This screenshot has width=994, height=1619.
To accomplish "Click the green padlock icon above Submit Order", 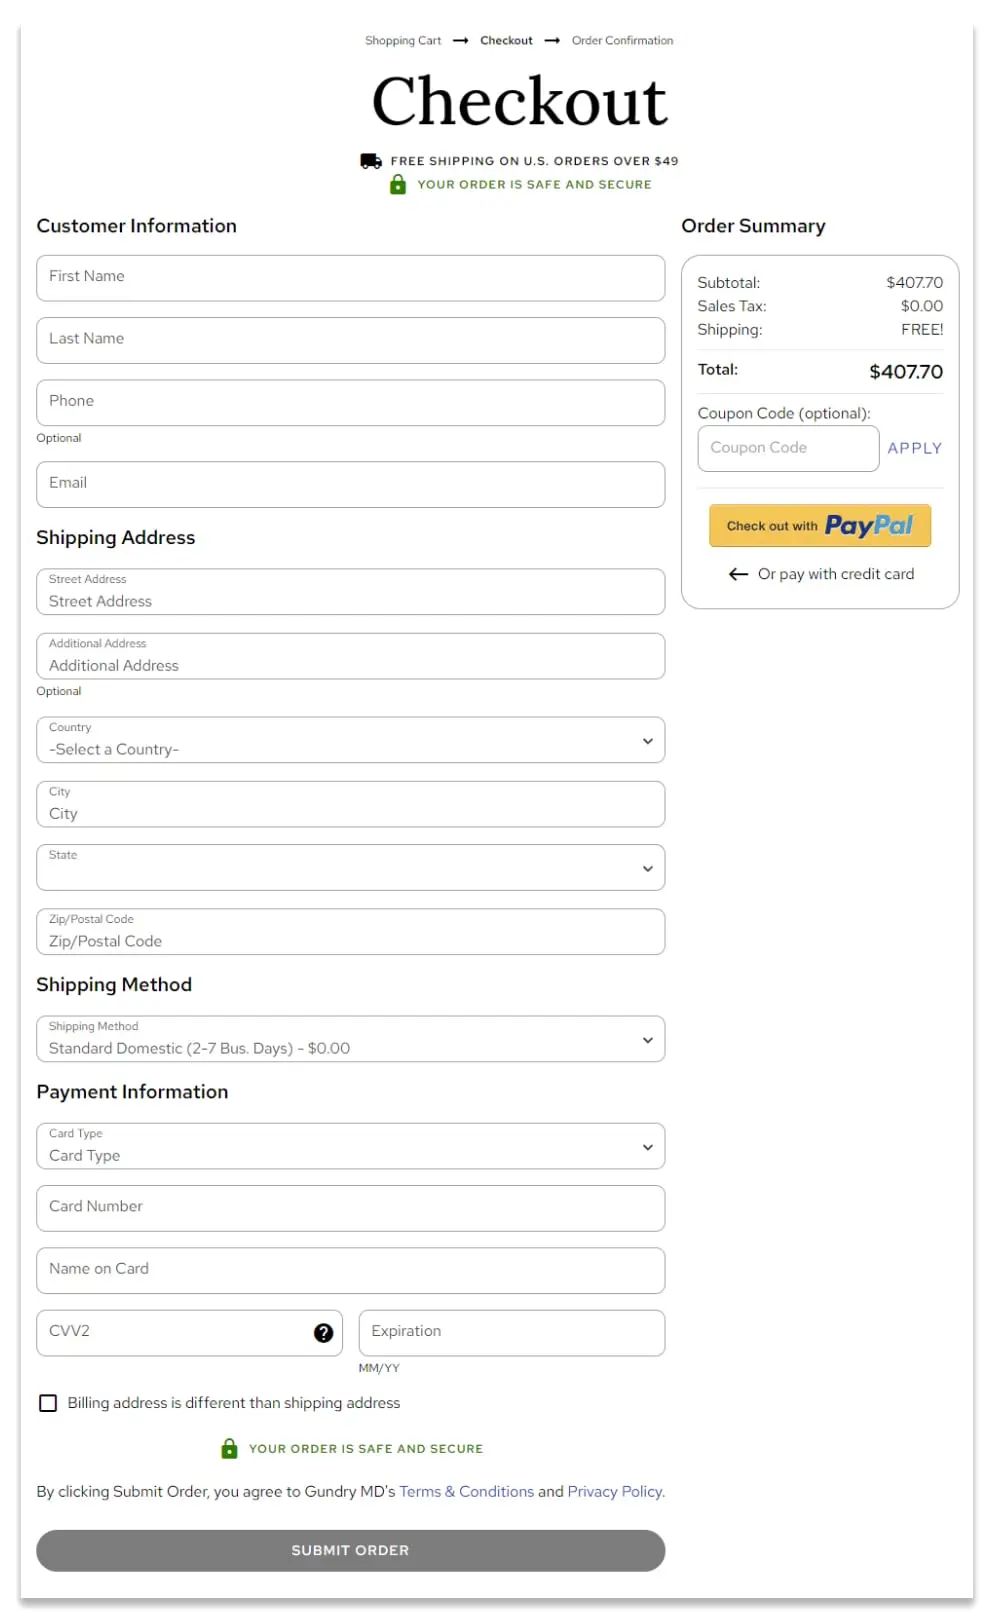I will [x=229, y=1449].
